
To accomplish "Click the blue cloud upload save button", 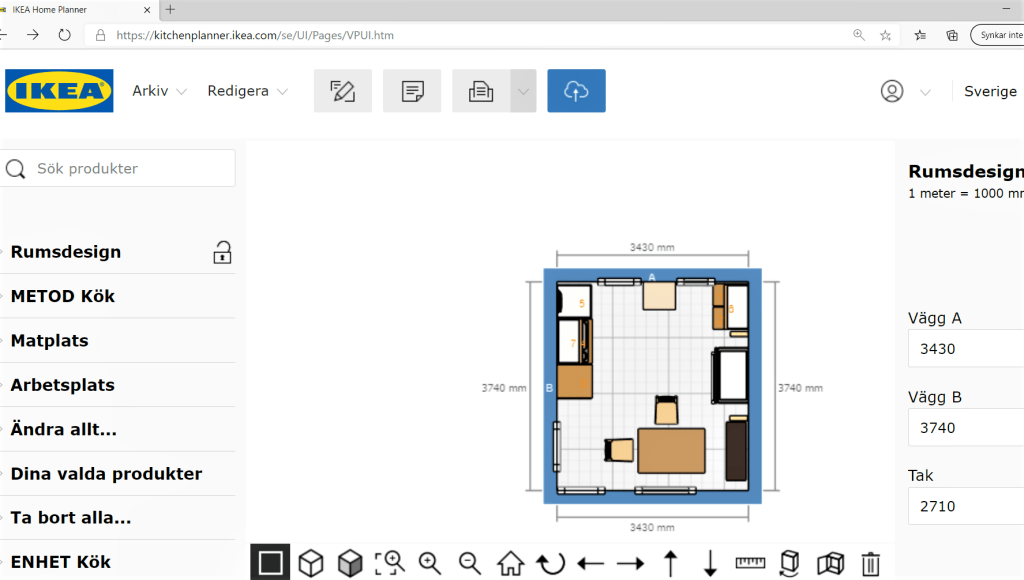I will pos(576,91).
